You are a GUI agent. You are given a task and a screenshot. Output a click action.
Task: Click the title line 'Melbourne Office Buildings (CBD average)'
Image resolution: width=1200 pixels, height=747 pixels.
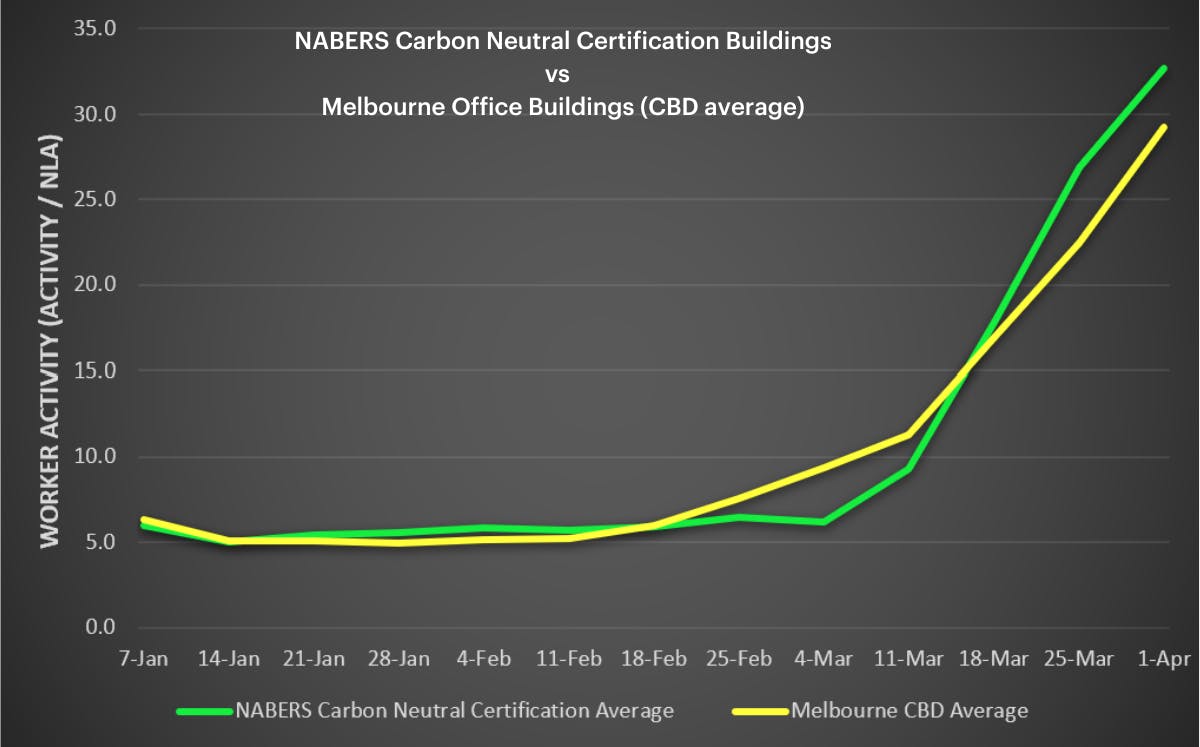click(x=563, y=107)
